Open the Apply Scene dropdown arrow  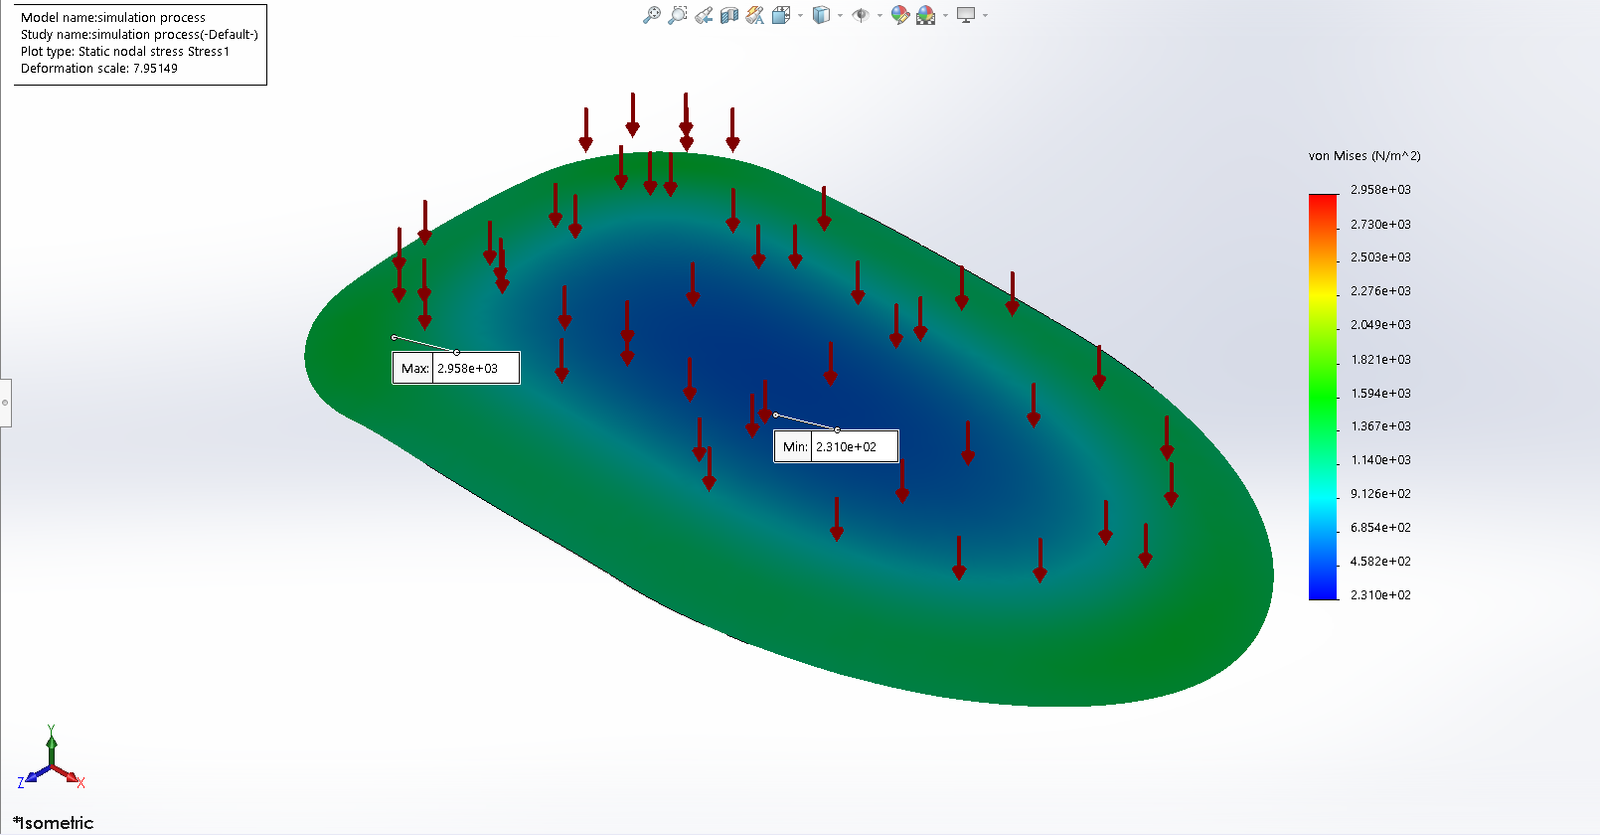(x=945, y=15)
